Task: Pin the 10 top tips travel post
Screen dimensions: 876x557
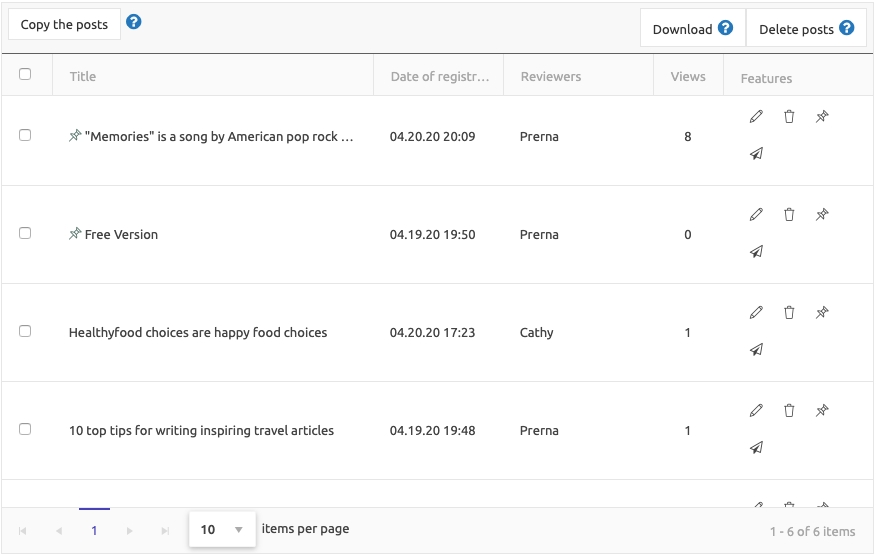Action: coord(822,411)
